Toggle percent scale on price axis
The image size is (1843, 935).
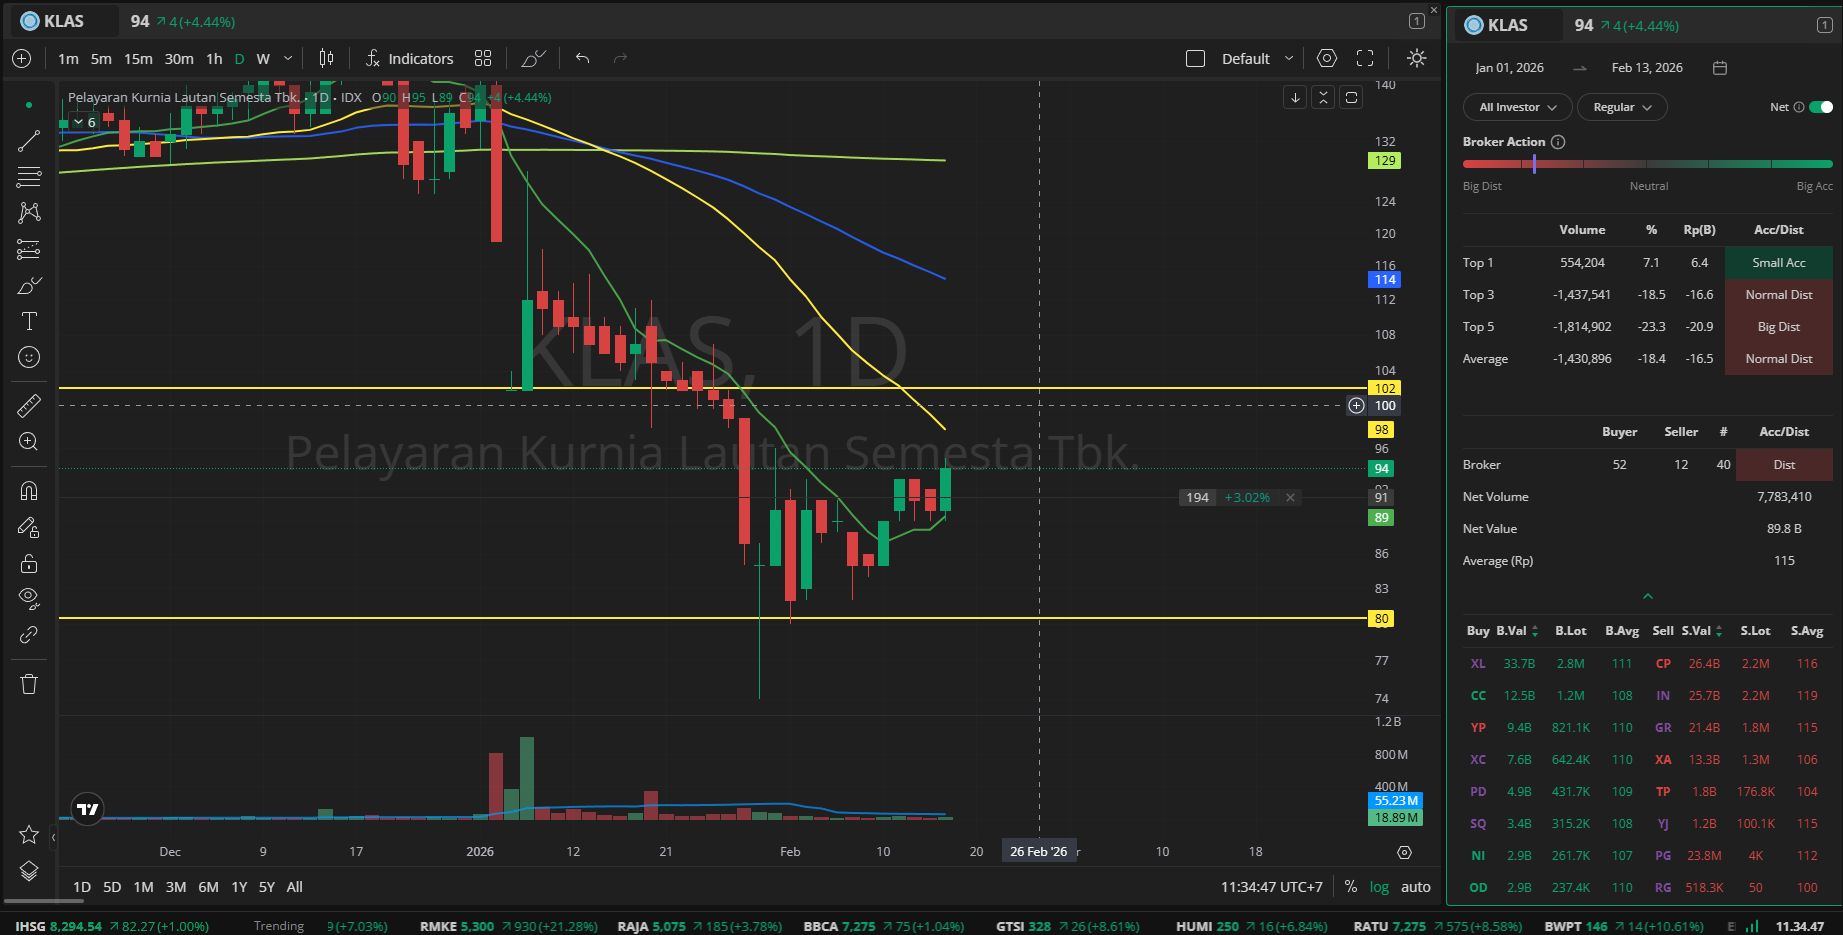click(x=1351, y=887)
